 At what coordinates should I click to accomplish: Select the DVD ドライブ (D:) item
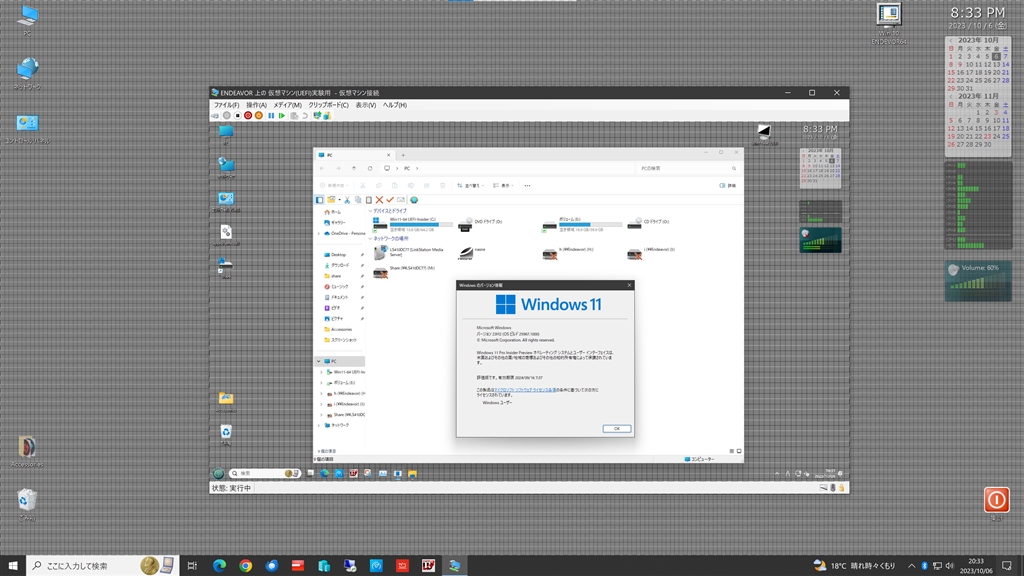tap(481, 224)
